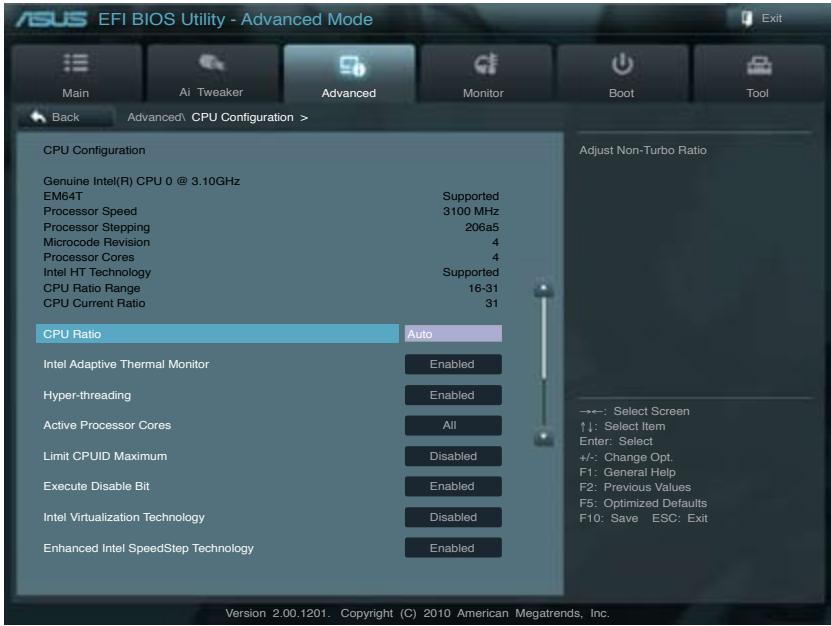Toggle Hyper-threading Enabled option
Screen dimensions: 831x626
453,395
